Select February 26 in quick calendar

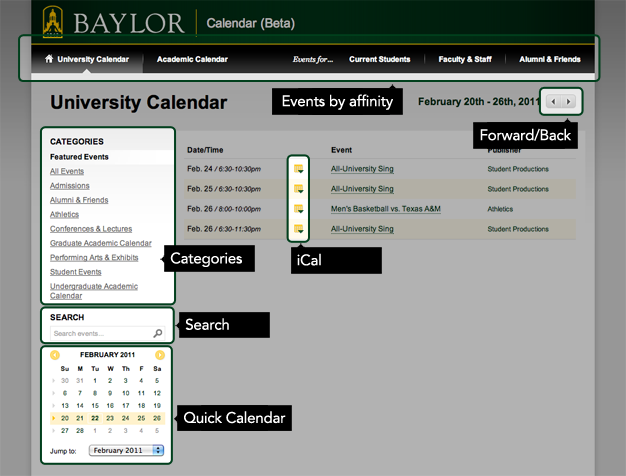click(x=157, y=418)
